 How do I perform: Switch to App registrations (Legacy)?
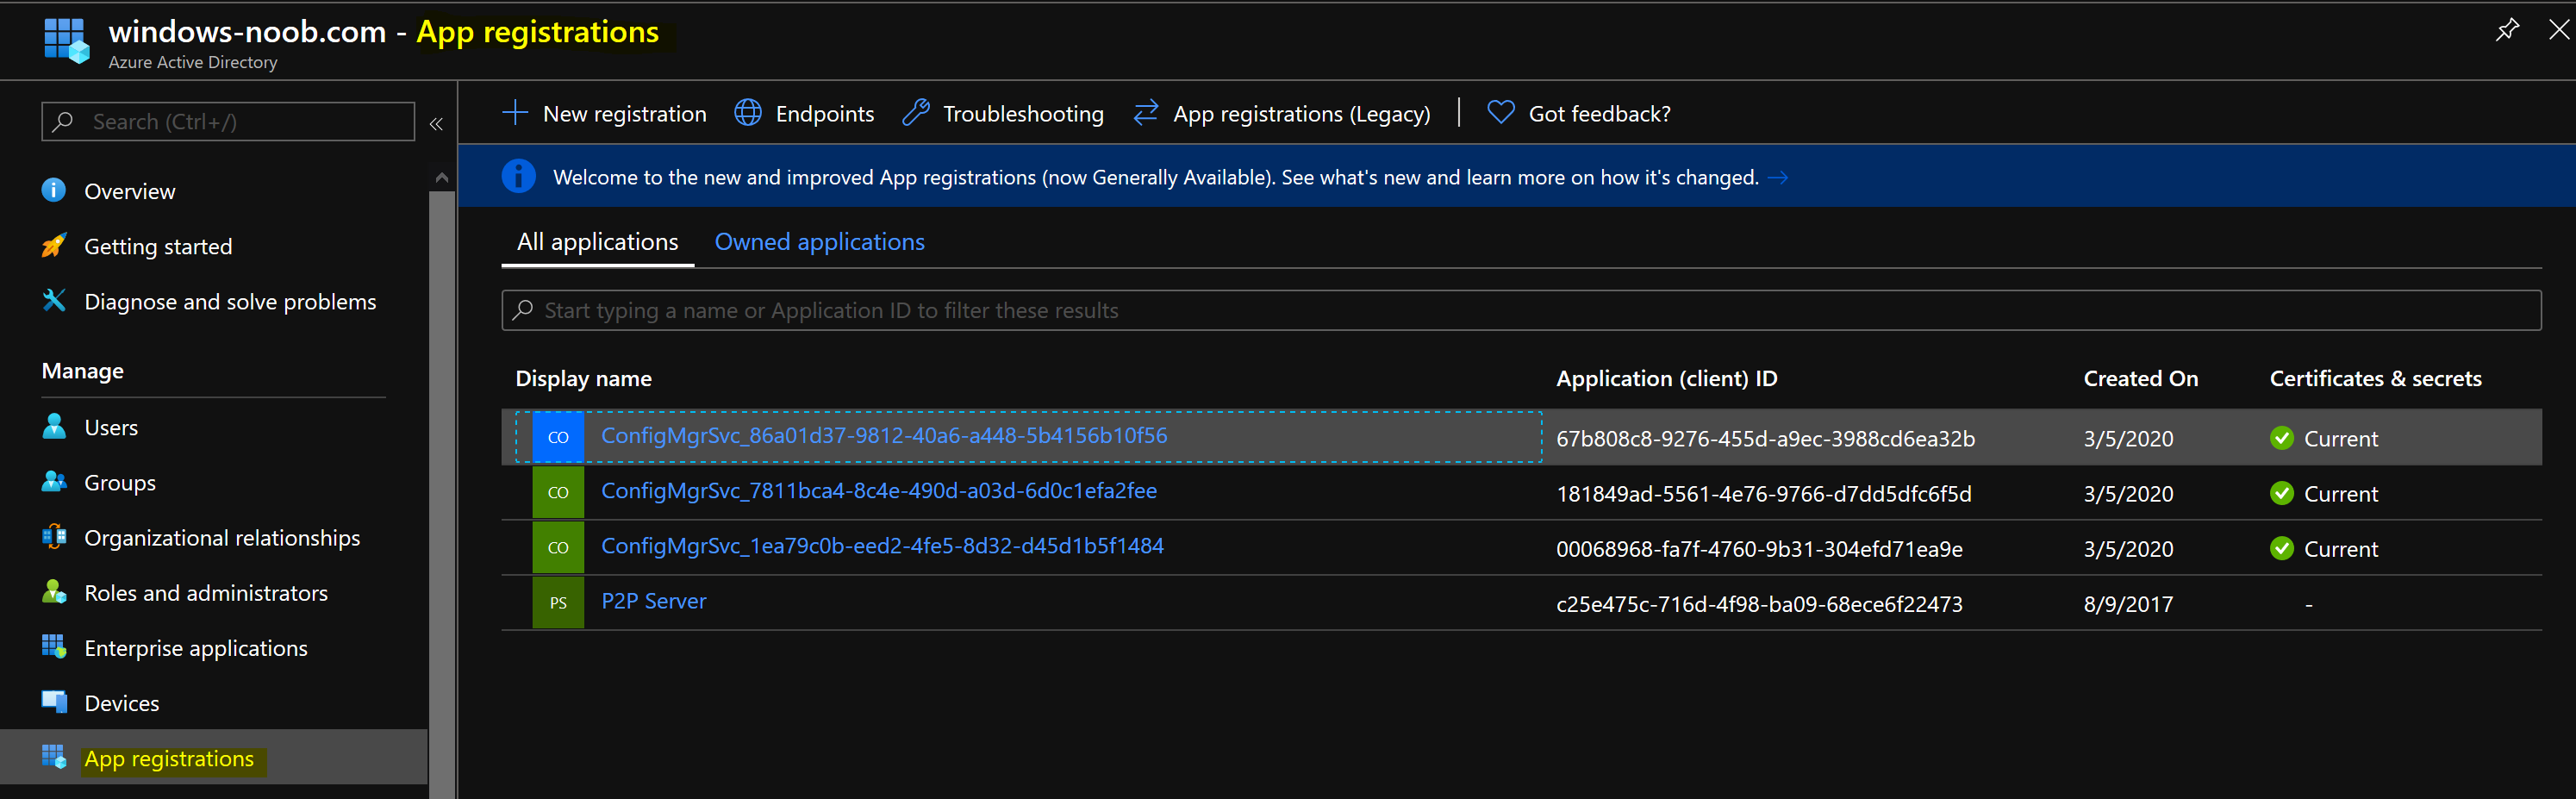1301,114
